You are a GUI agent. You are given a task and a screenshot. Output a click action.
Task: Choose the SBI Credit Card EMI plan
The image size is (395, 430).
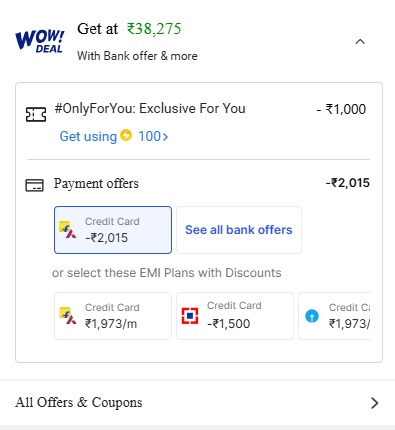pos(334,316)
